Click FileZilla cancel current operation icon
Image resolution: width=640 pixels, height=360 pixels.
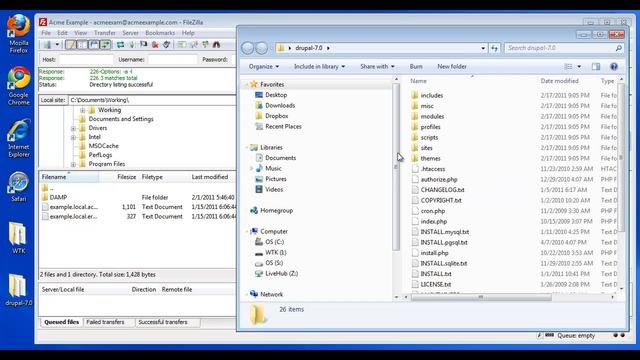click(143, 44)
